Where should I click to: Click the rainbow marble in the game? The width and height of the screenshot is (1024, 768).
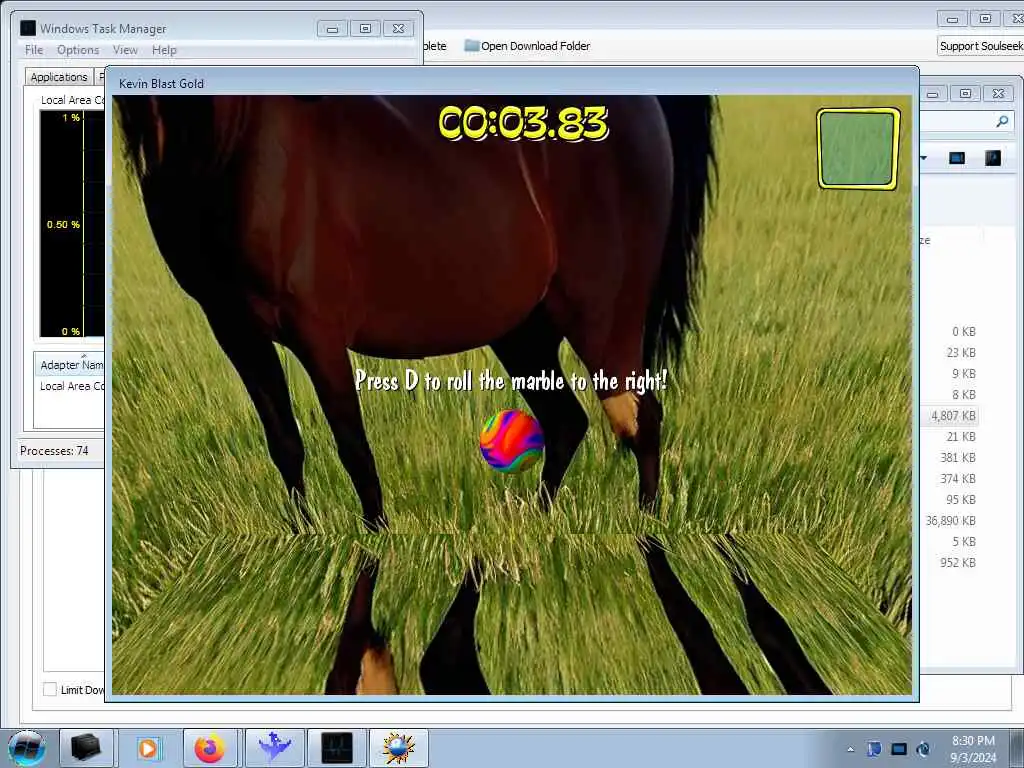pos(511,441)
